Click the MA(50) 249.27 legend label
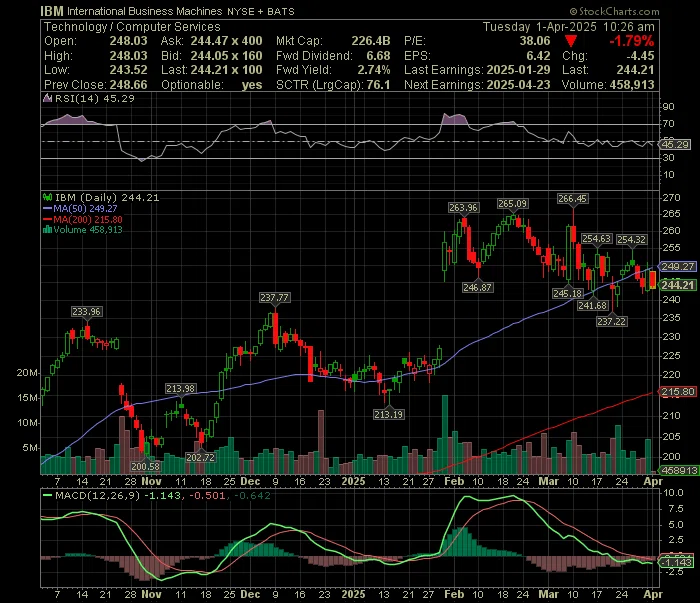Screen dimensions: 700x603 point(85,208)
